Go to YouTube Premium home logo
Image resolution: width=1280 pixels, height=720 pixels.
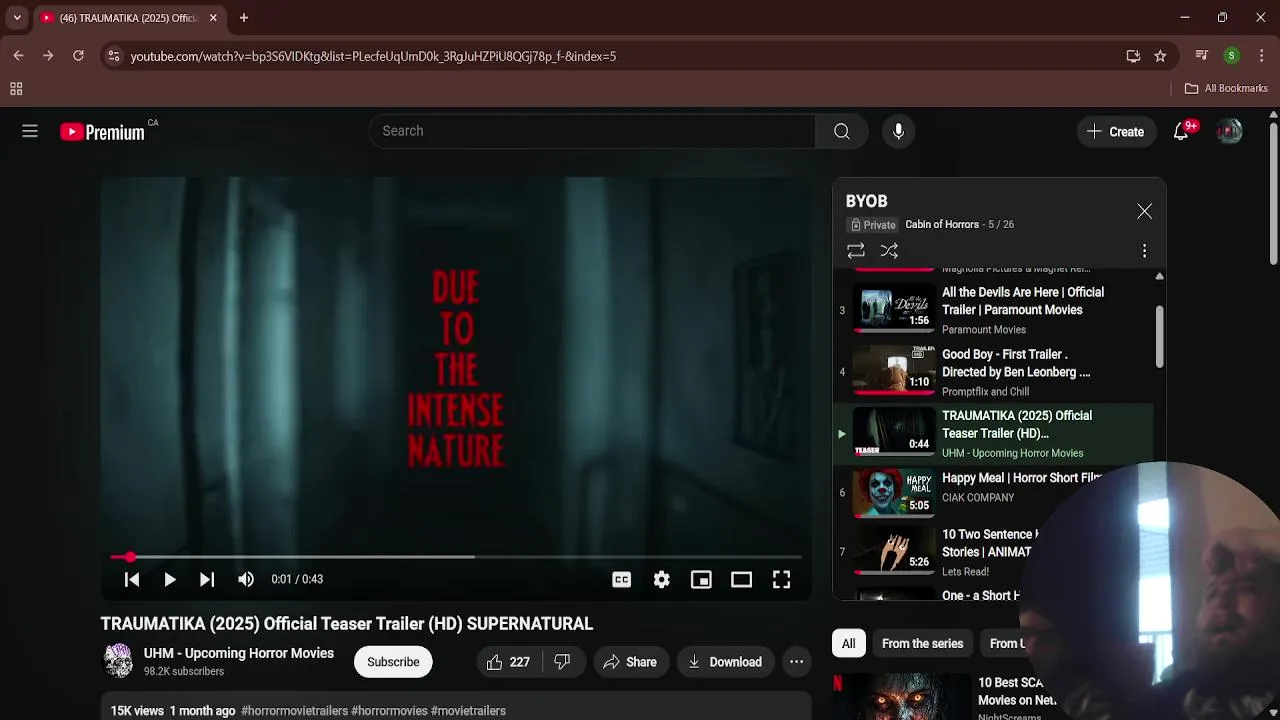point(102,132)
